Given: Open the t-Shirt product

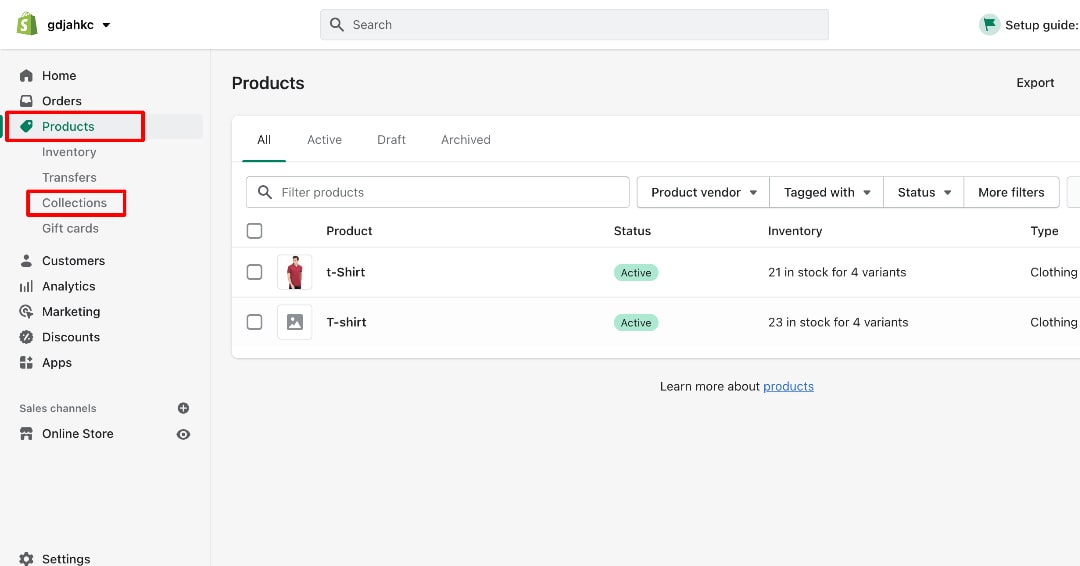Looking at the screenshot, I should 346,272.
